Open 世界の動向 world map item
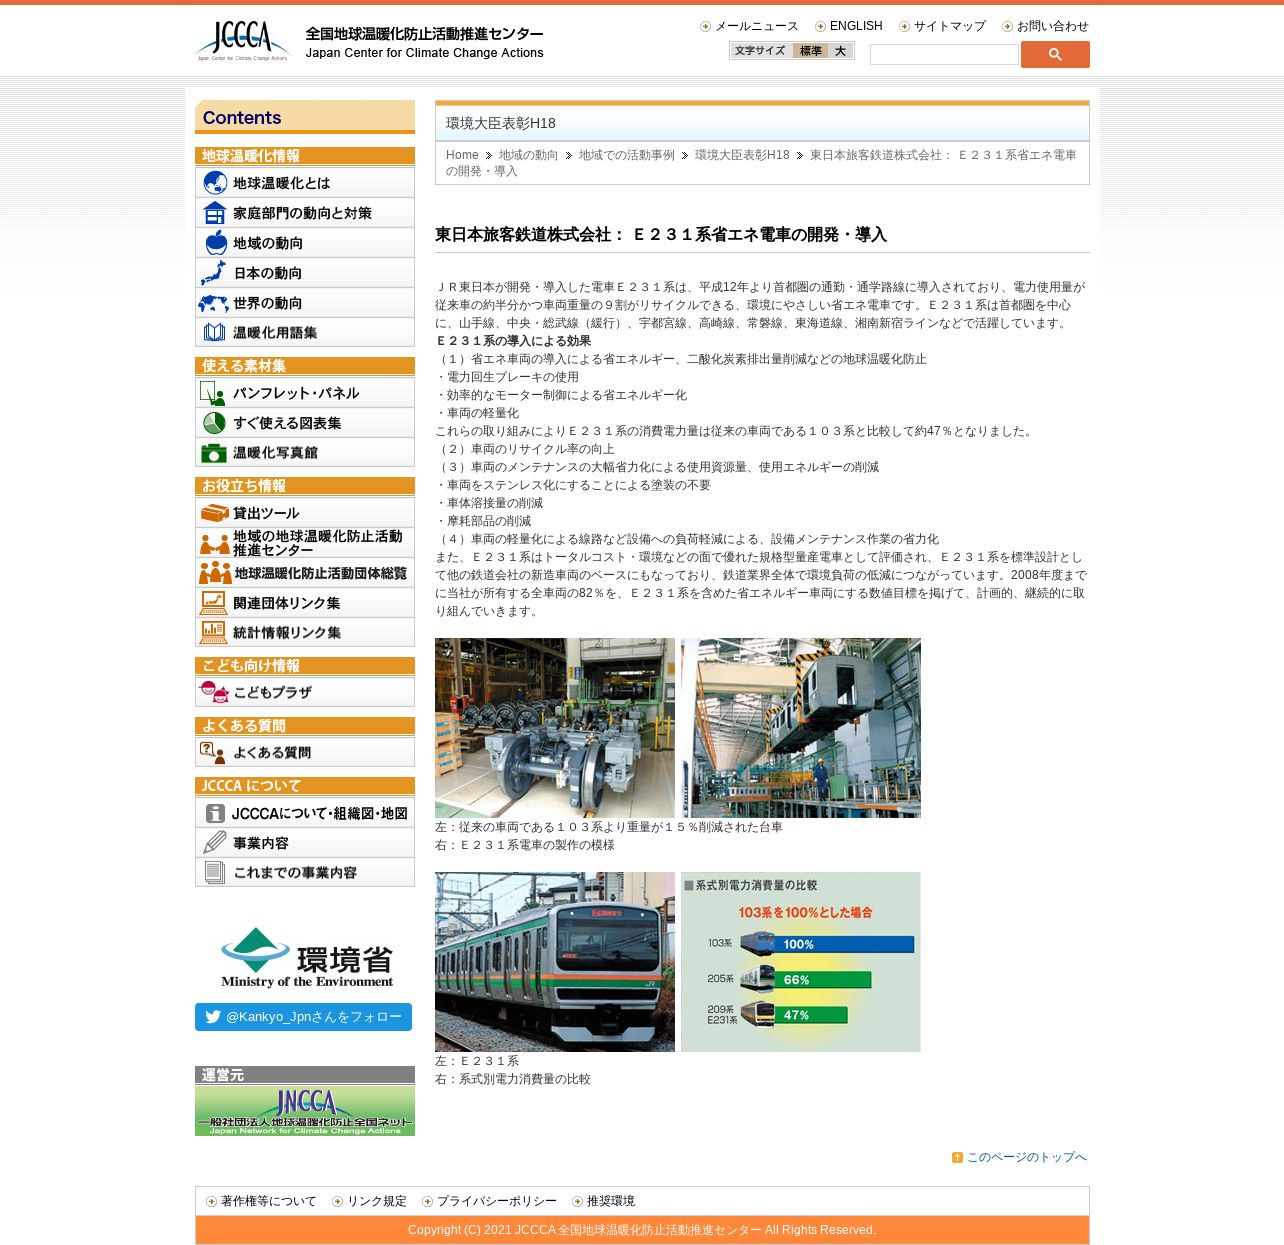Viewport: 1284px width, 1245px height. 305,303
